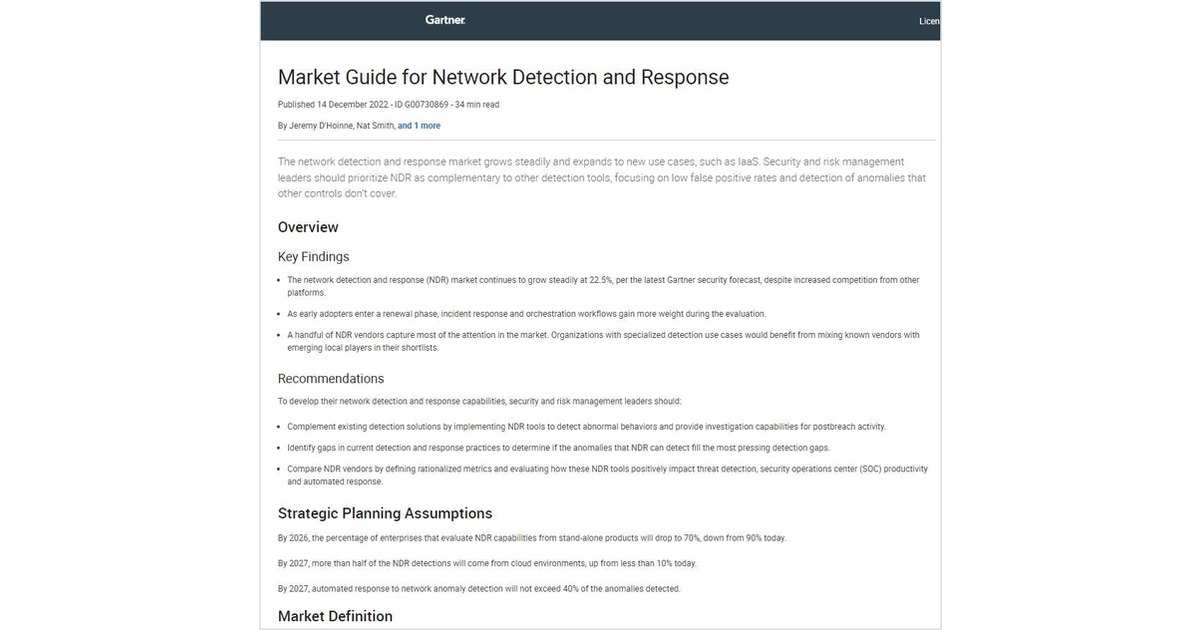This screenshot has height=630, width=1200.
Task: Click the sentence 'By 2027, more than half of the NDR detections'
Action: [487, 563]
